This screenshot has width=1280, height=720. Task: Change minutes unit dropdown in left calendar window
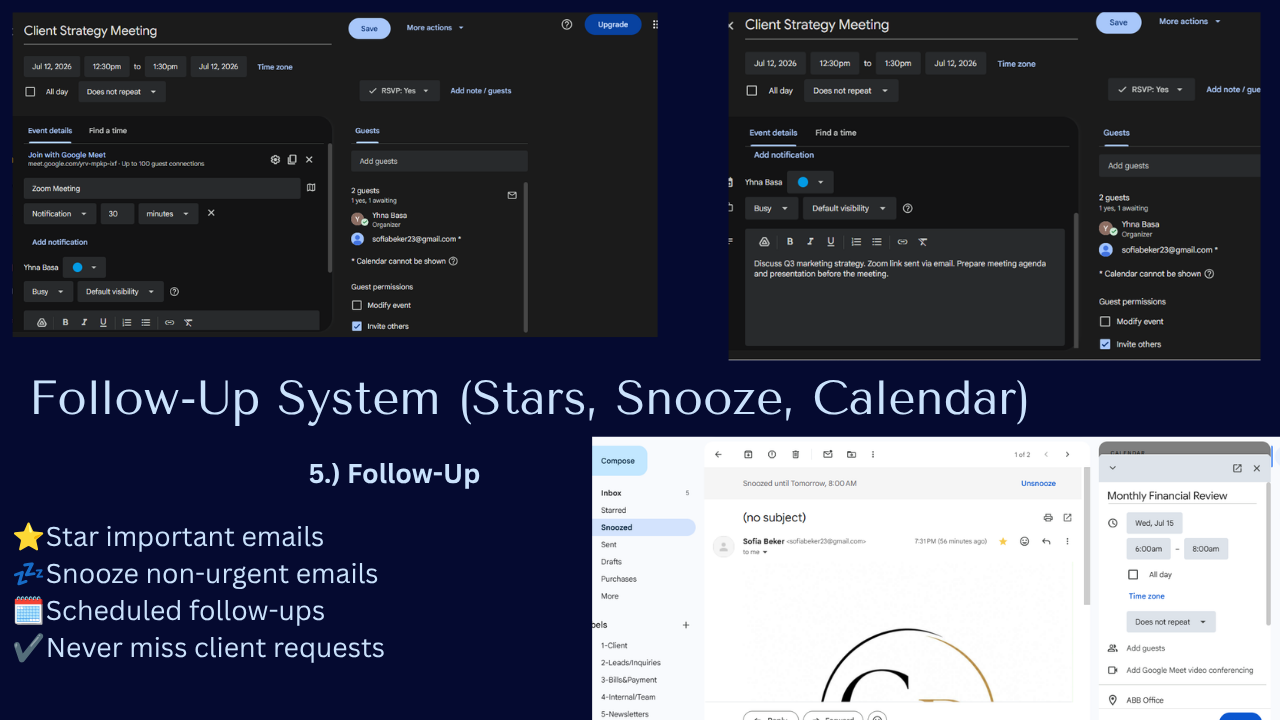pyautogui.click(x=168, y=213)
